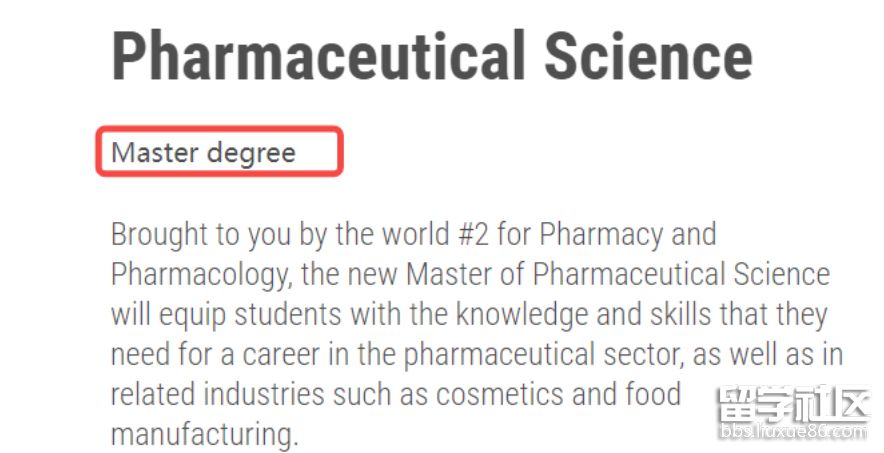Click the bbs.liuxue86.com watermark URL

(794, 432)
